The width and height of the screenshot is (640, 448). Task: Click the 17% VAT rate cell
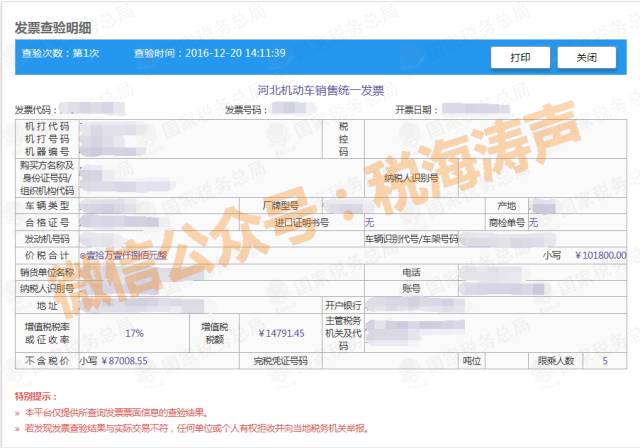click(x=135, y=333)
